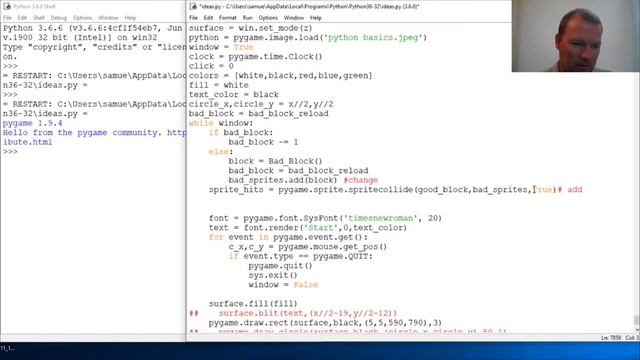Image resolution: width=640 pixels, height=360 pixels.
Task: Open Window menu in Python Shell window
Action: [x=108, y=18]
